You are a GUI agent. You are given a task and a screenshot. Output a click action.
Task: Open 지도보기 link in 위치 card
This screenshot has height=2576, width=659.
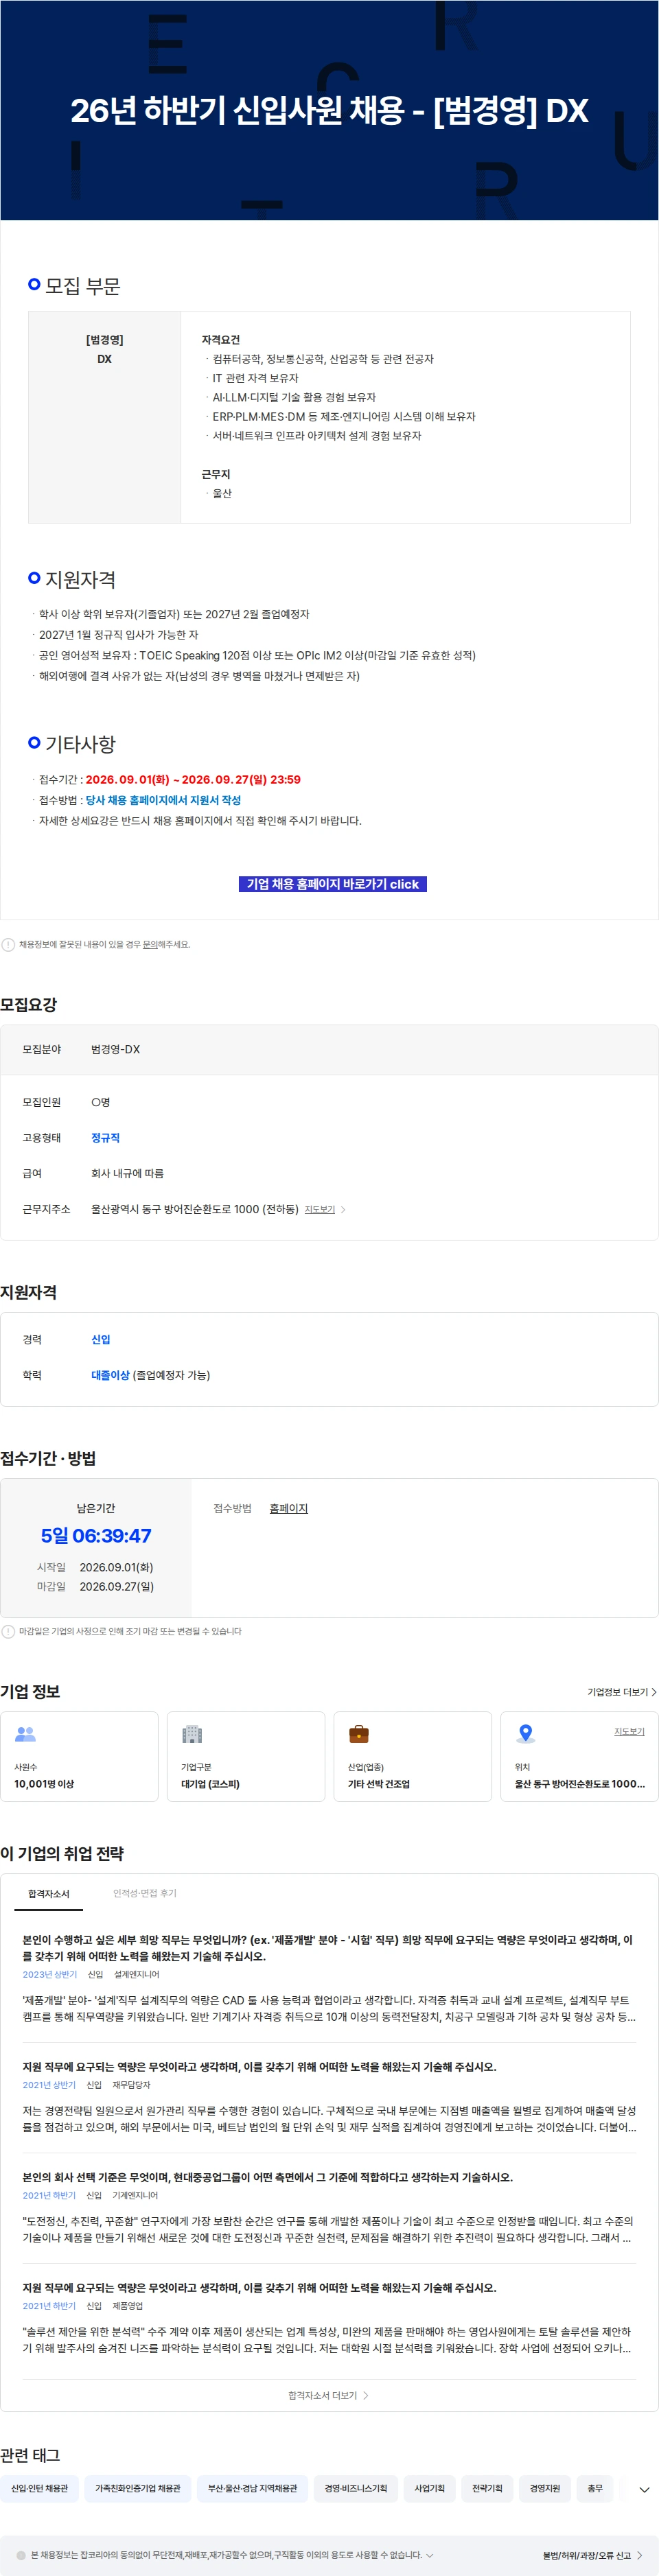629,1731
